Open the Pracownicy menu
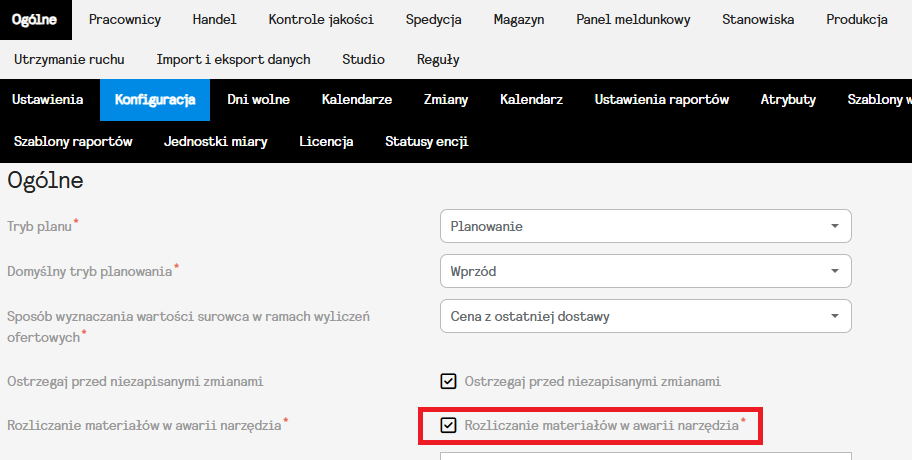The image size is (912, 460). tap(125, 20)
